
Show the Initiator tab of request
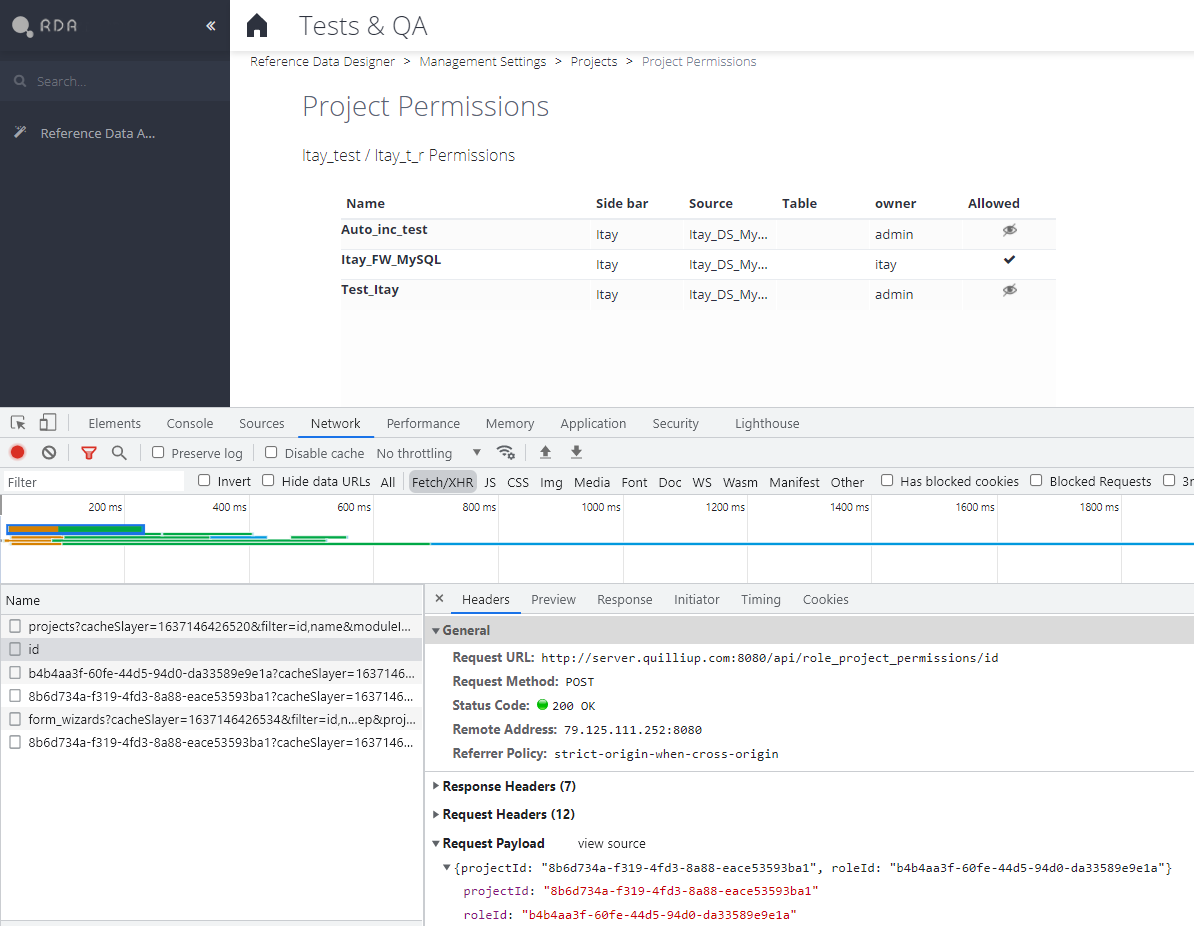[696, 599]
